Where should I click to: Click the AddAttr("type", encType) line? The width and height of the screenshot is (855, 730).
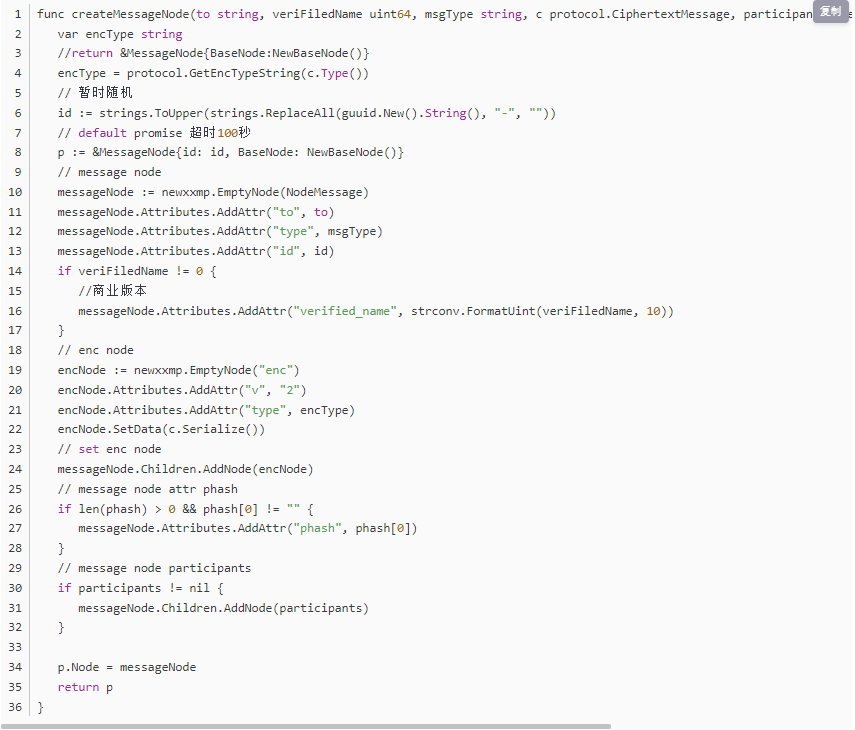pyautogui.click(x=206, y=410)
